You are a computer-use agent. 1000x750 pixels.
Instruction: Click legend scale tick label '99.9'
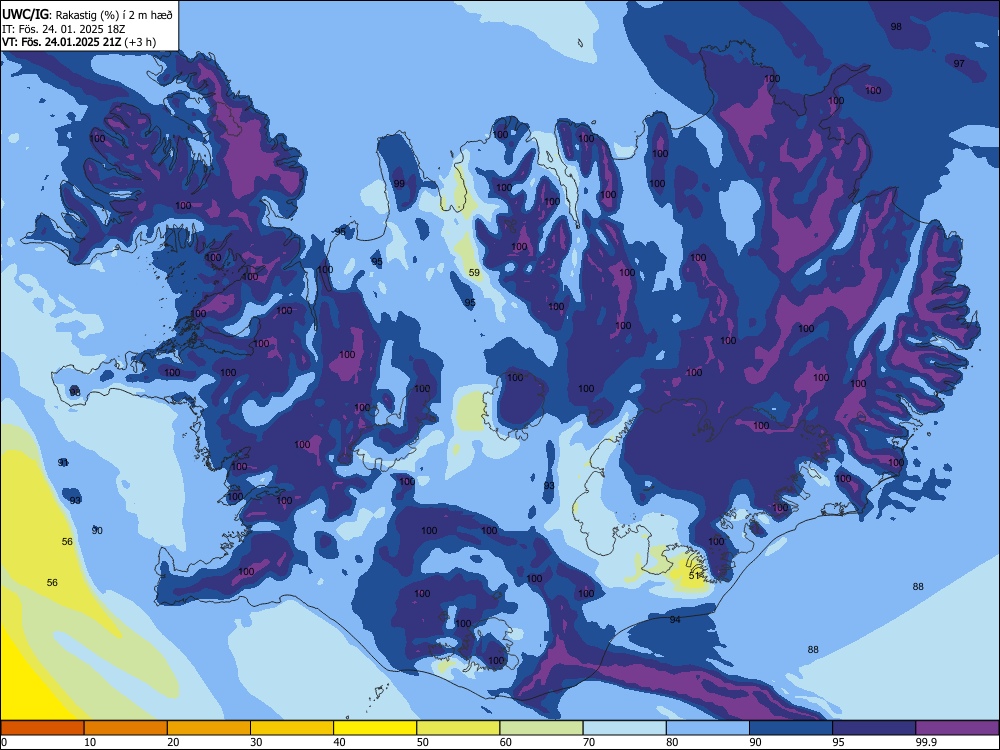point(925,742)
